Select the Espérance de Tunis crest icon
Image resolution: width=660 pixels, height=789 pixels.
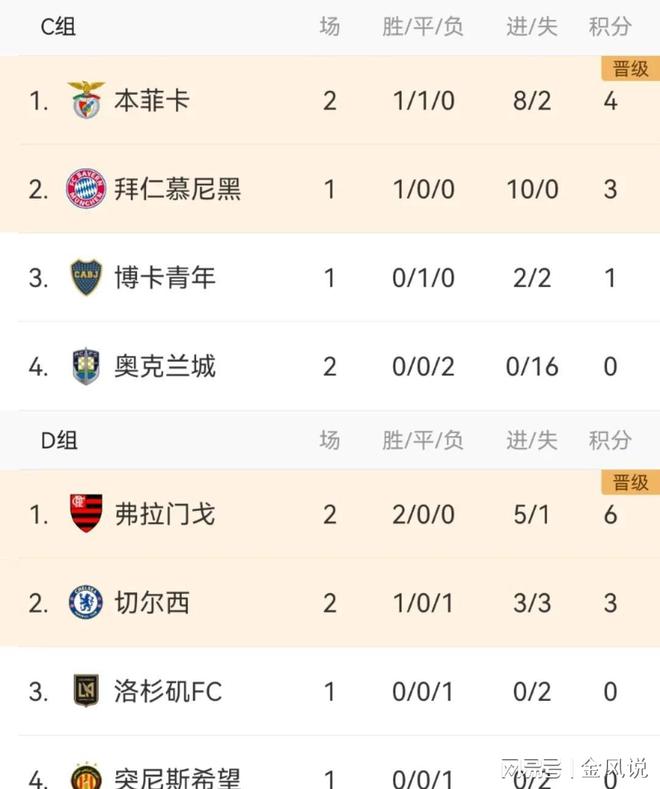pos(86,775)
